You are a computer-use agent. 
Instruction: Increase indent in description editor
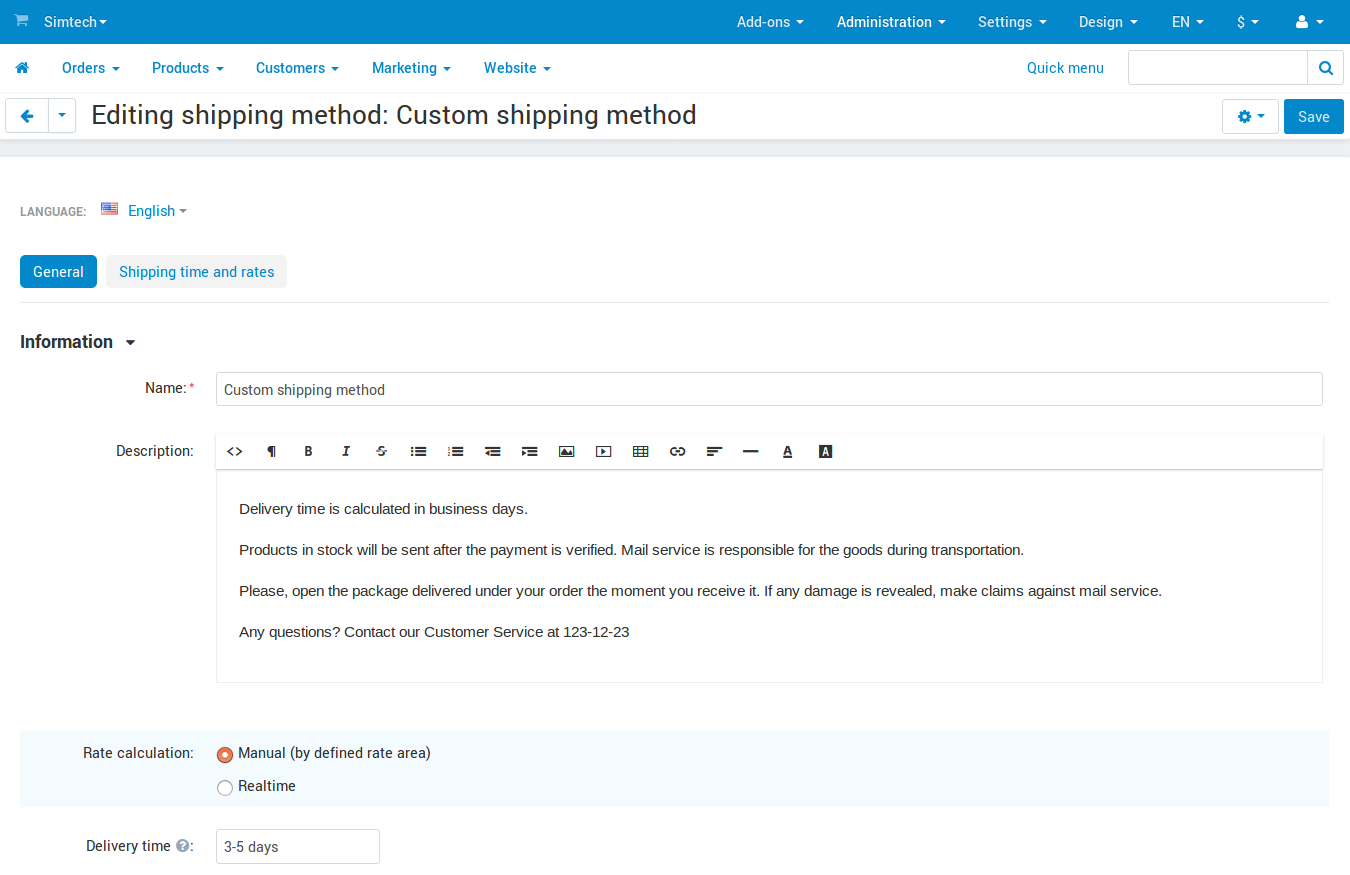[x=530, y=451]
